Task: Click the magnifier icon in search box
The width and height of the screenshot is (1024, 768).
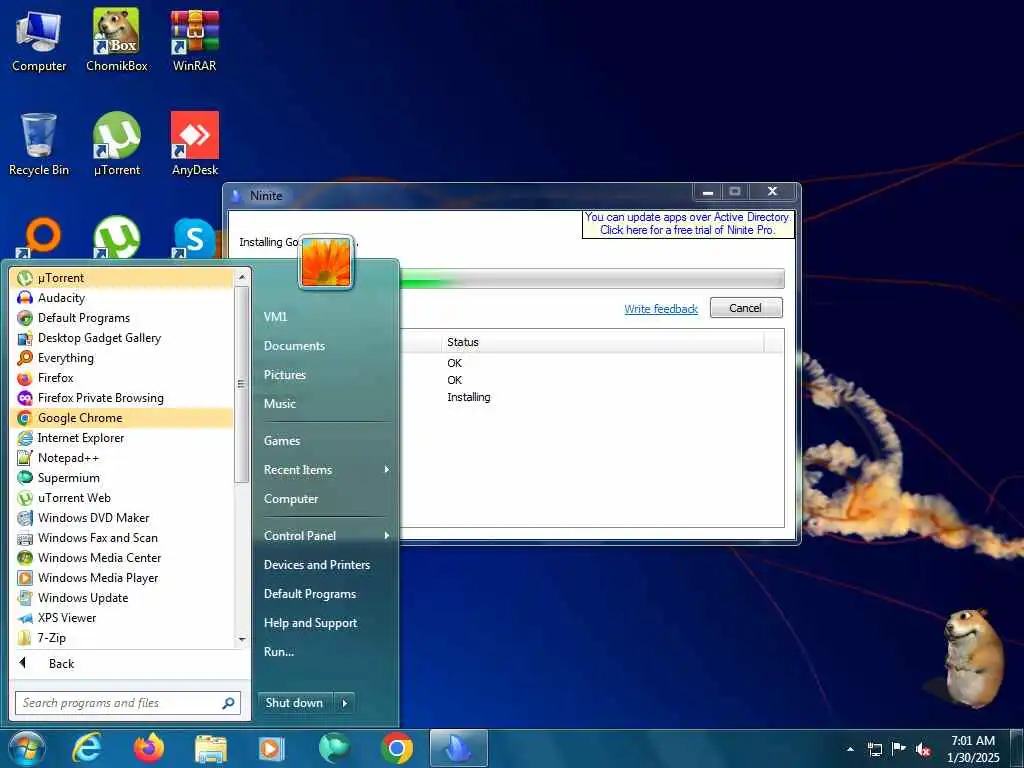Action: pyautogui.click(x=228, y=703)
